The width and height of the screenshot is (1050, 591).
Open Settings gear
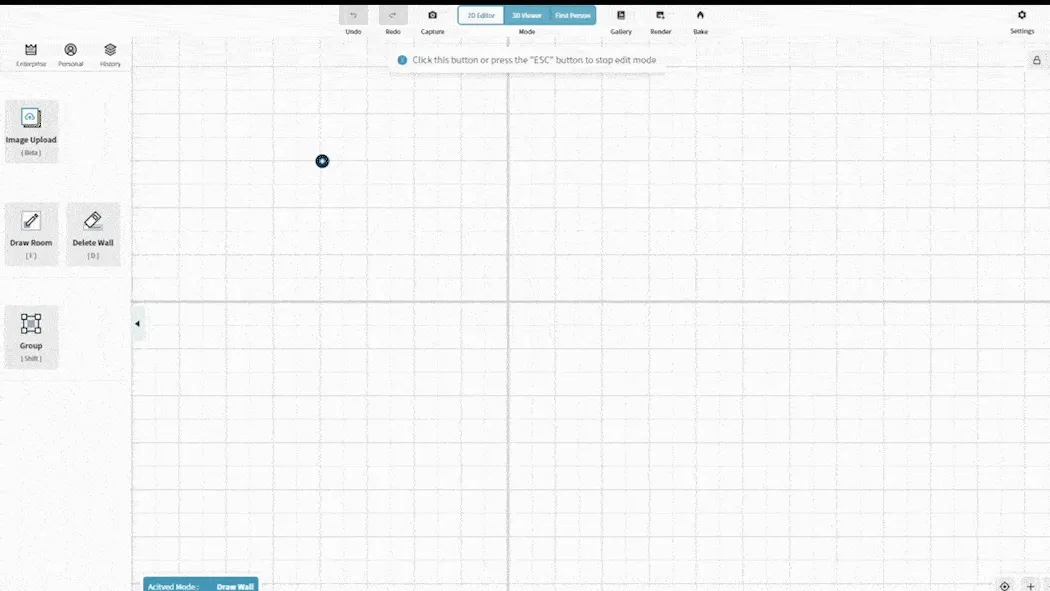tap(1022, 15)
